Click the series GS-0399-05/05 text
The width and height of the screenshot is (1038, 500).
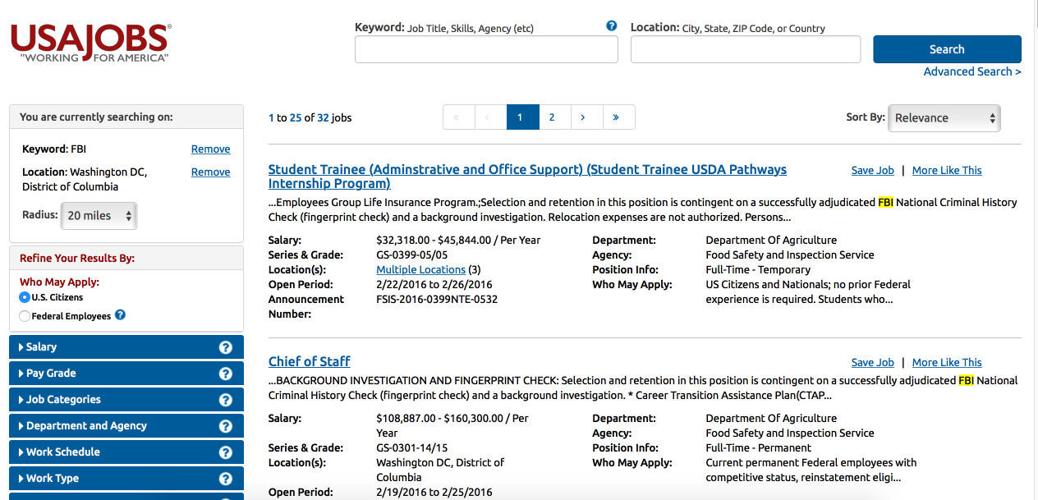(x=412, y=255)
